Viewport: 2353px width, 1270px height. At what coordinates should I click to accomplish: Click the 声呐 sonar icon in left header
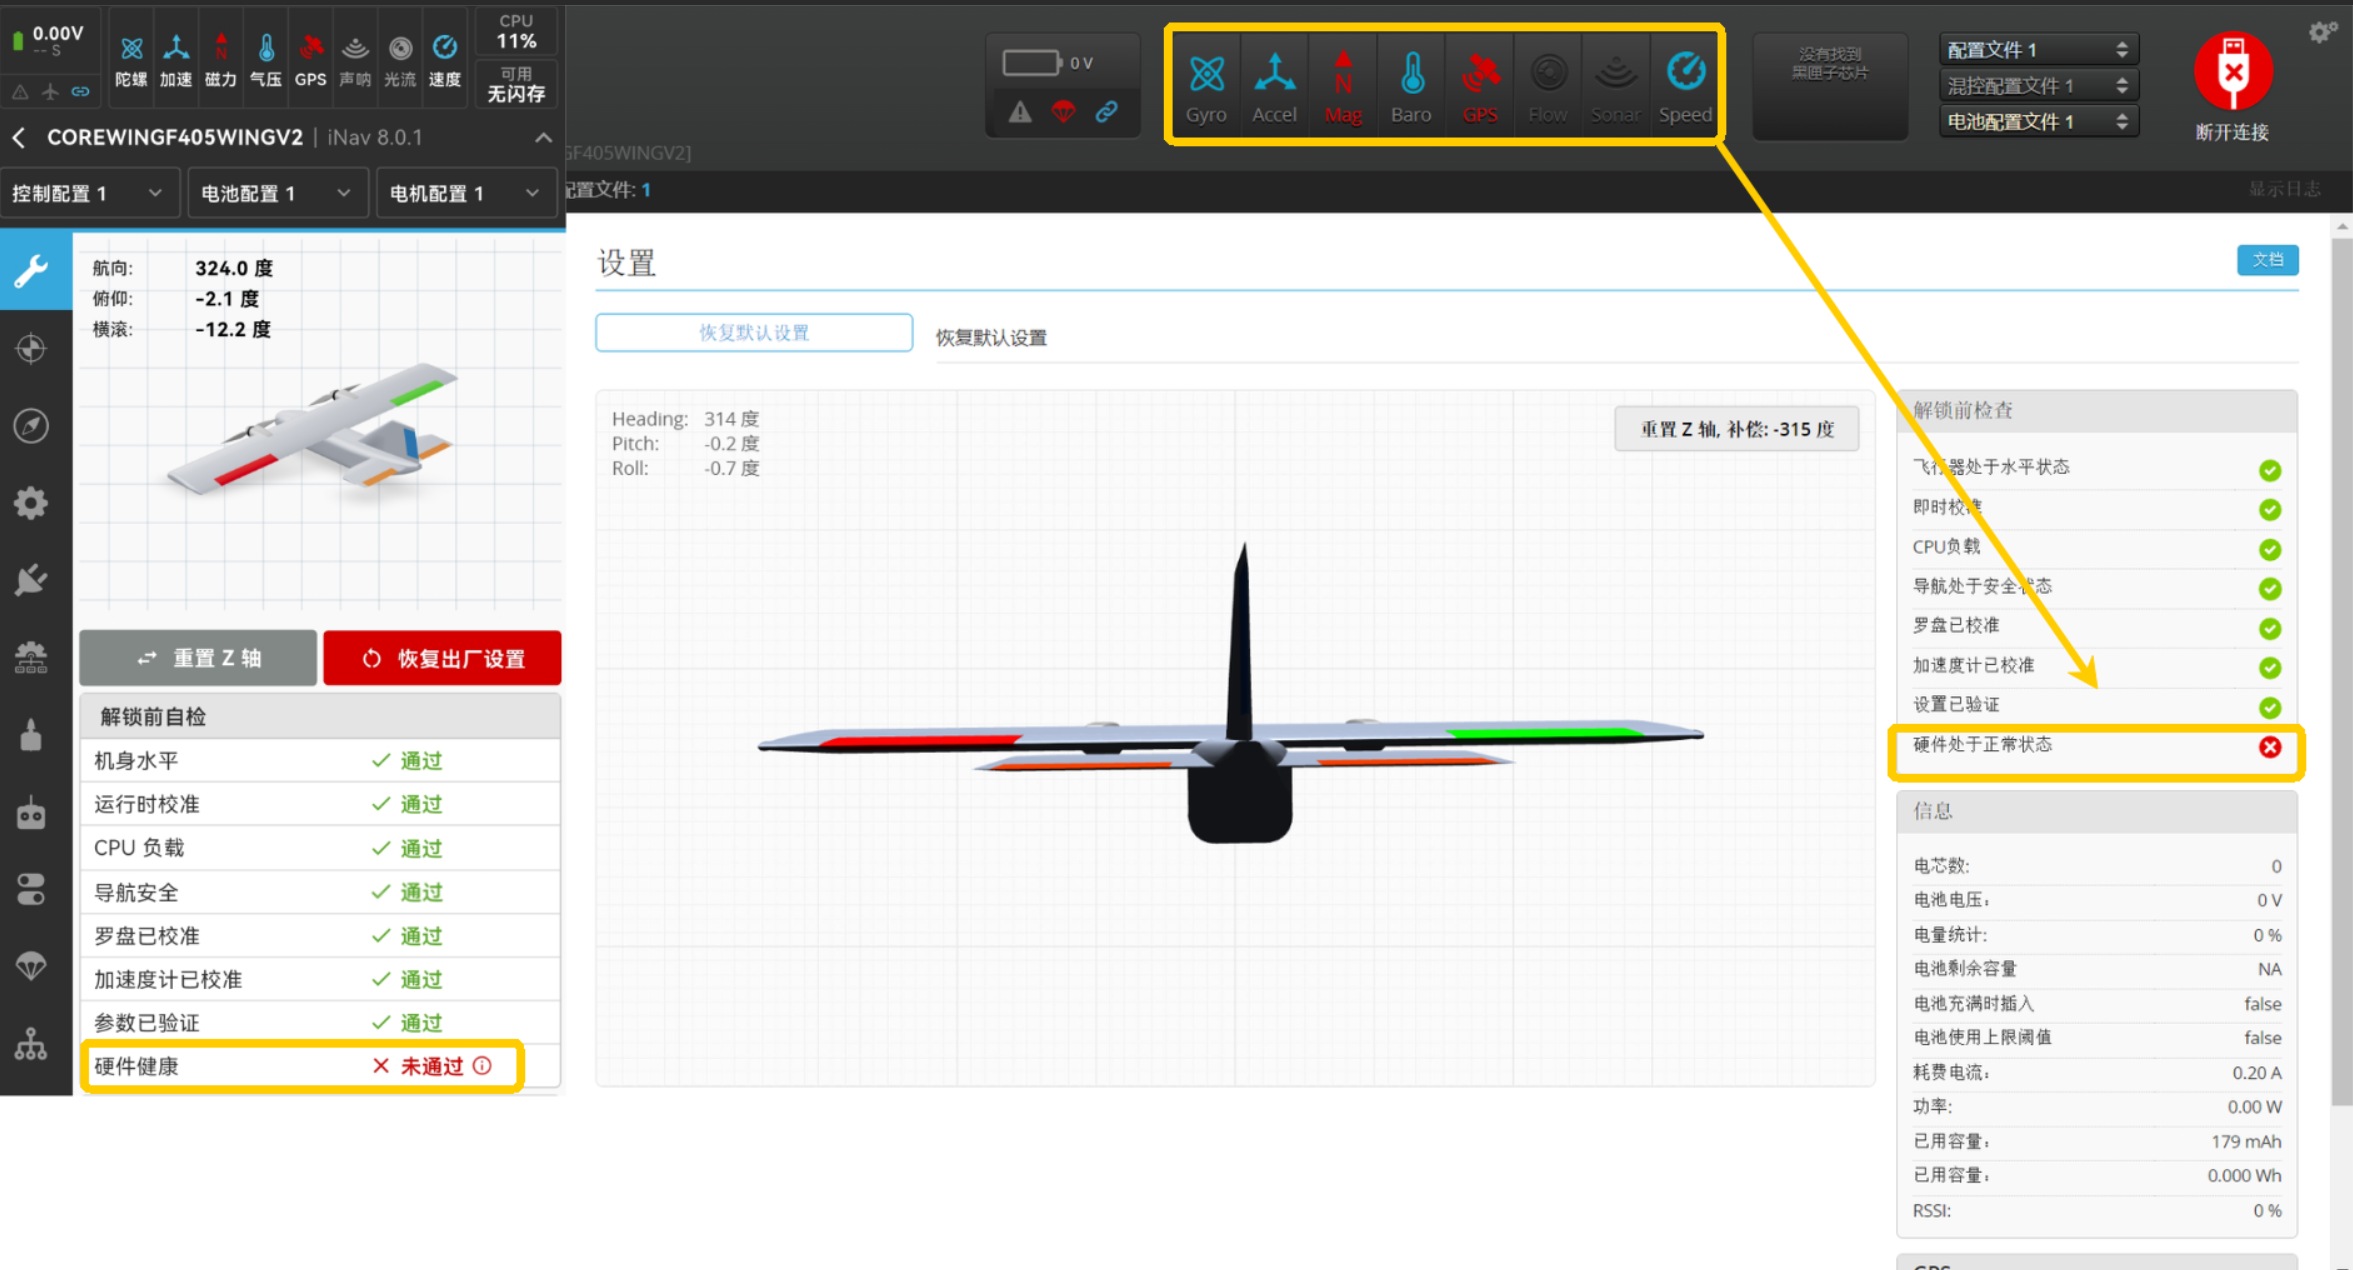(355, 59)
